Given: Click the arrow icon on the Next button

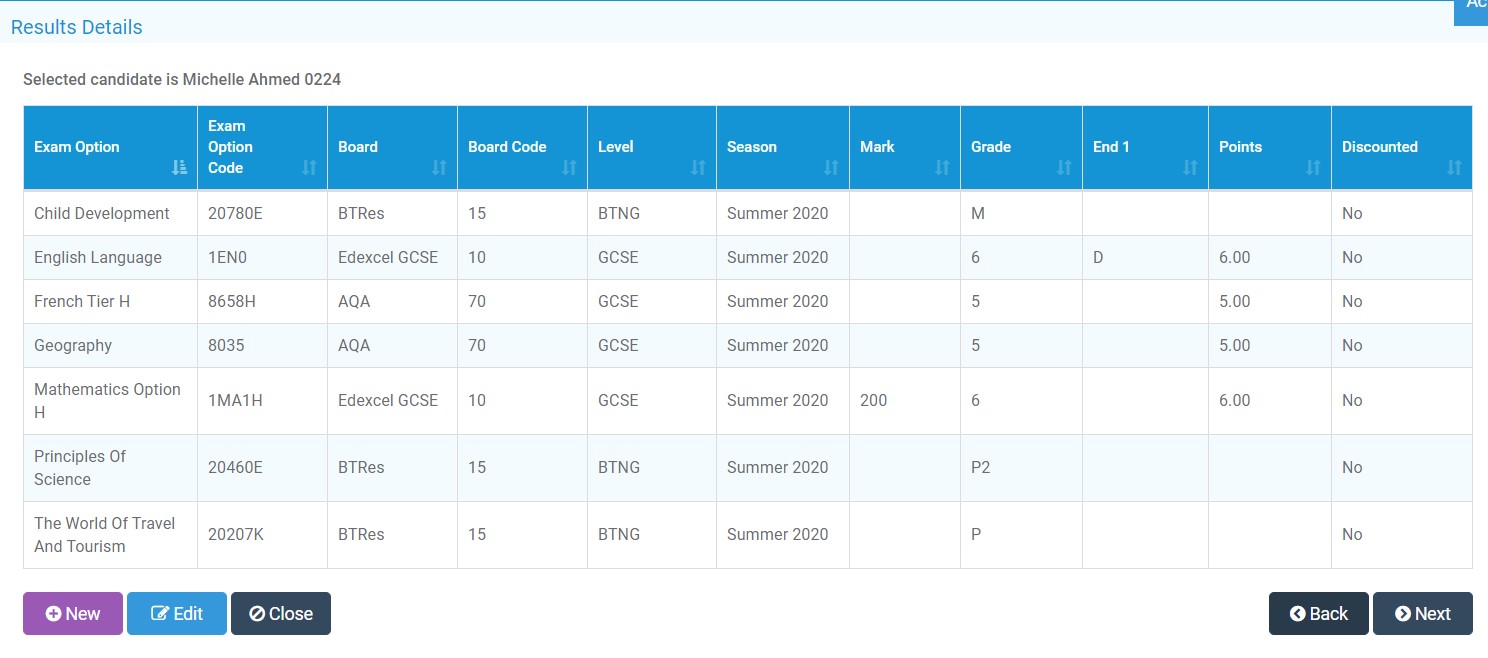Looking at the screenshot, I should 1403,613.
